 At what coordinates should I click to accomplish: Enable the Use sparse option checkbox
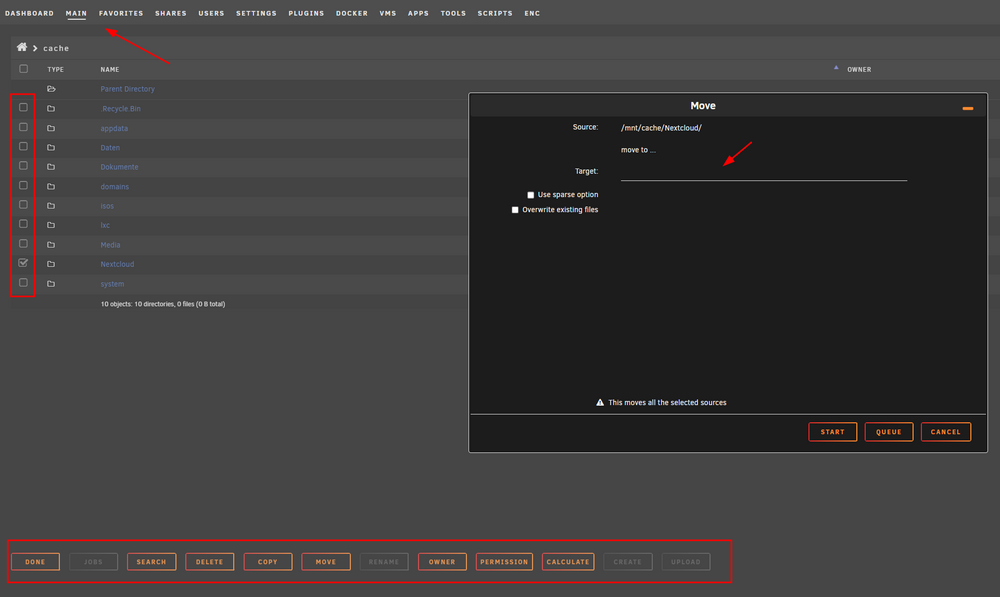pos(531,195)
